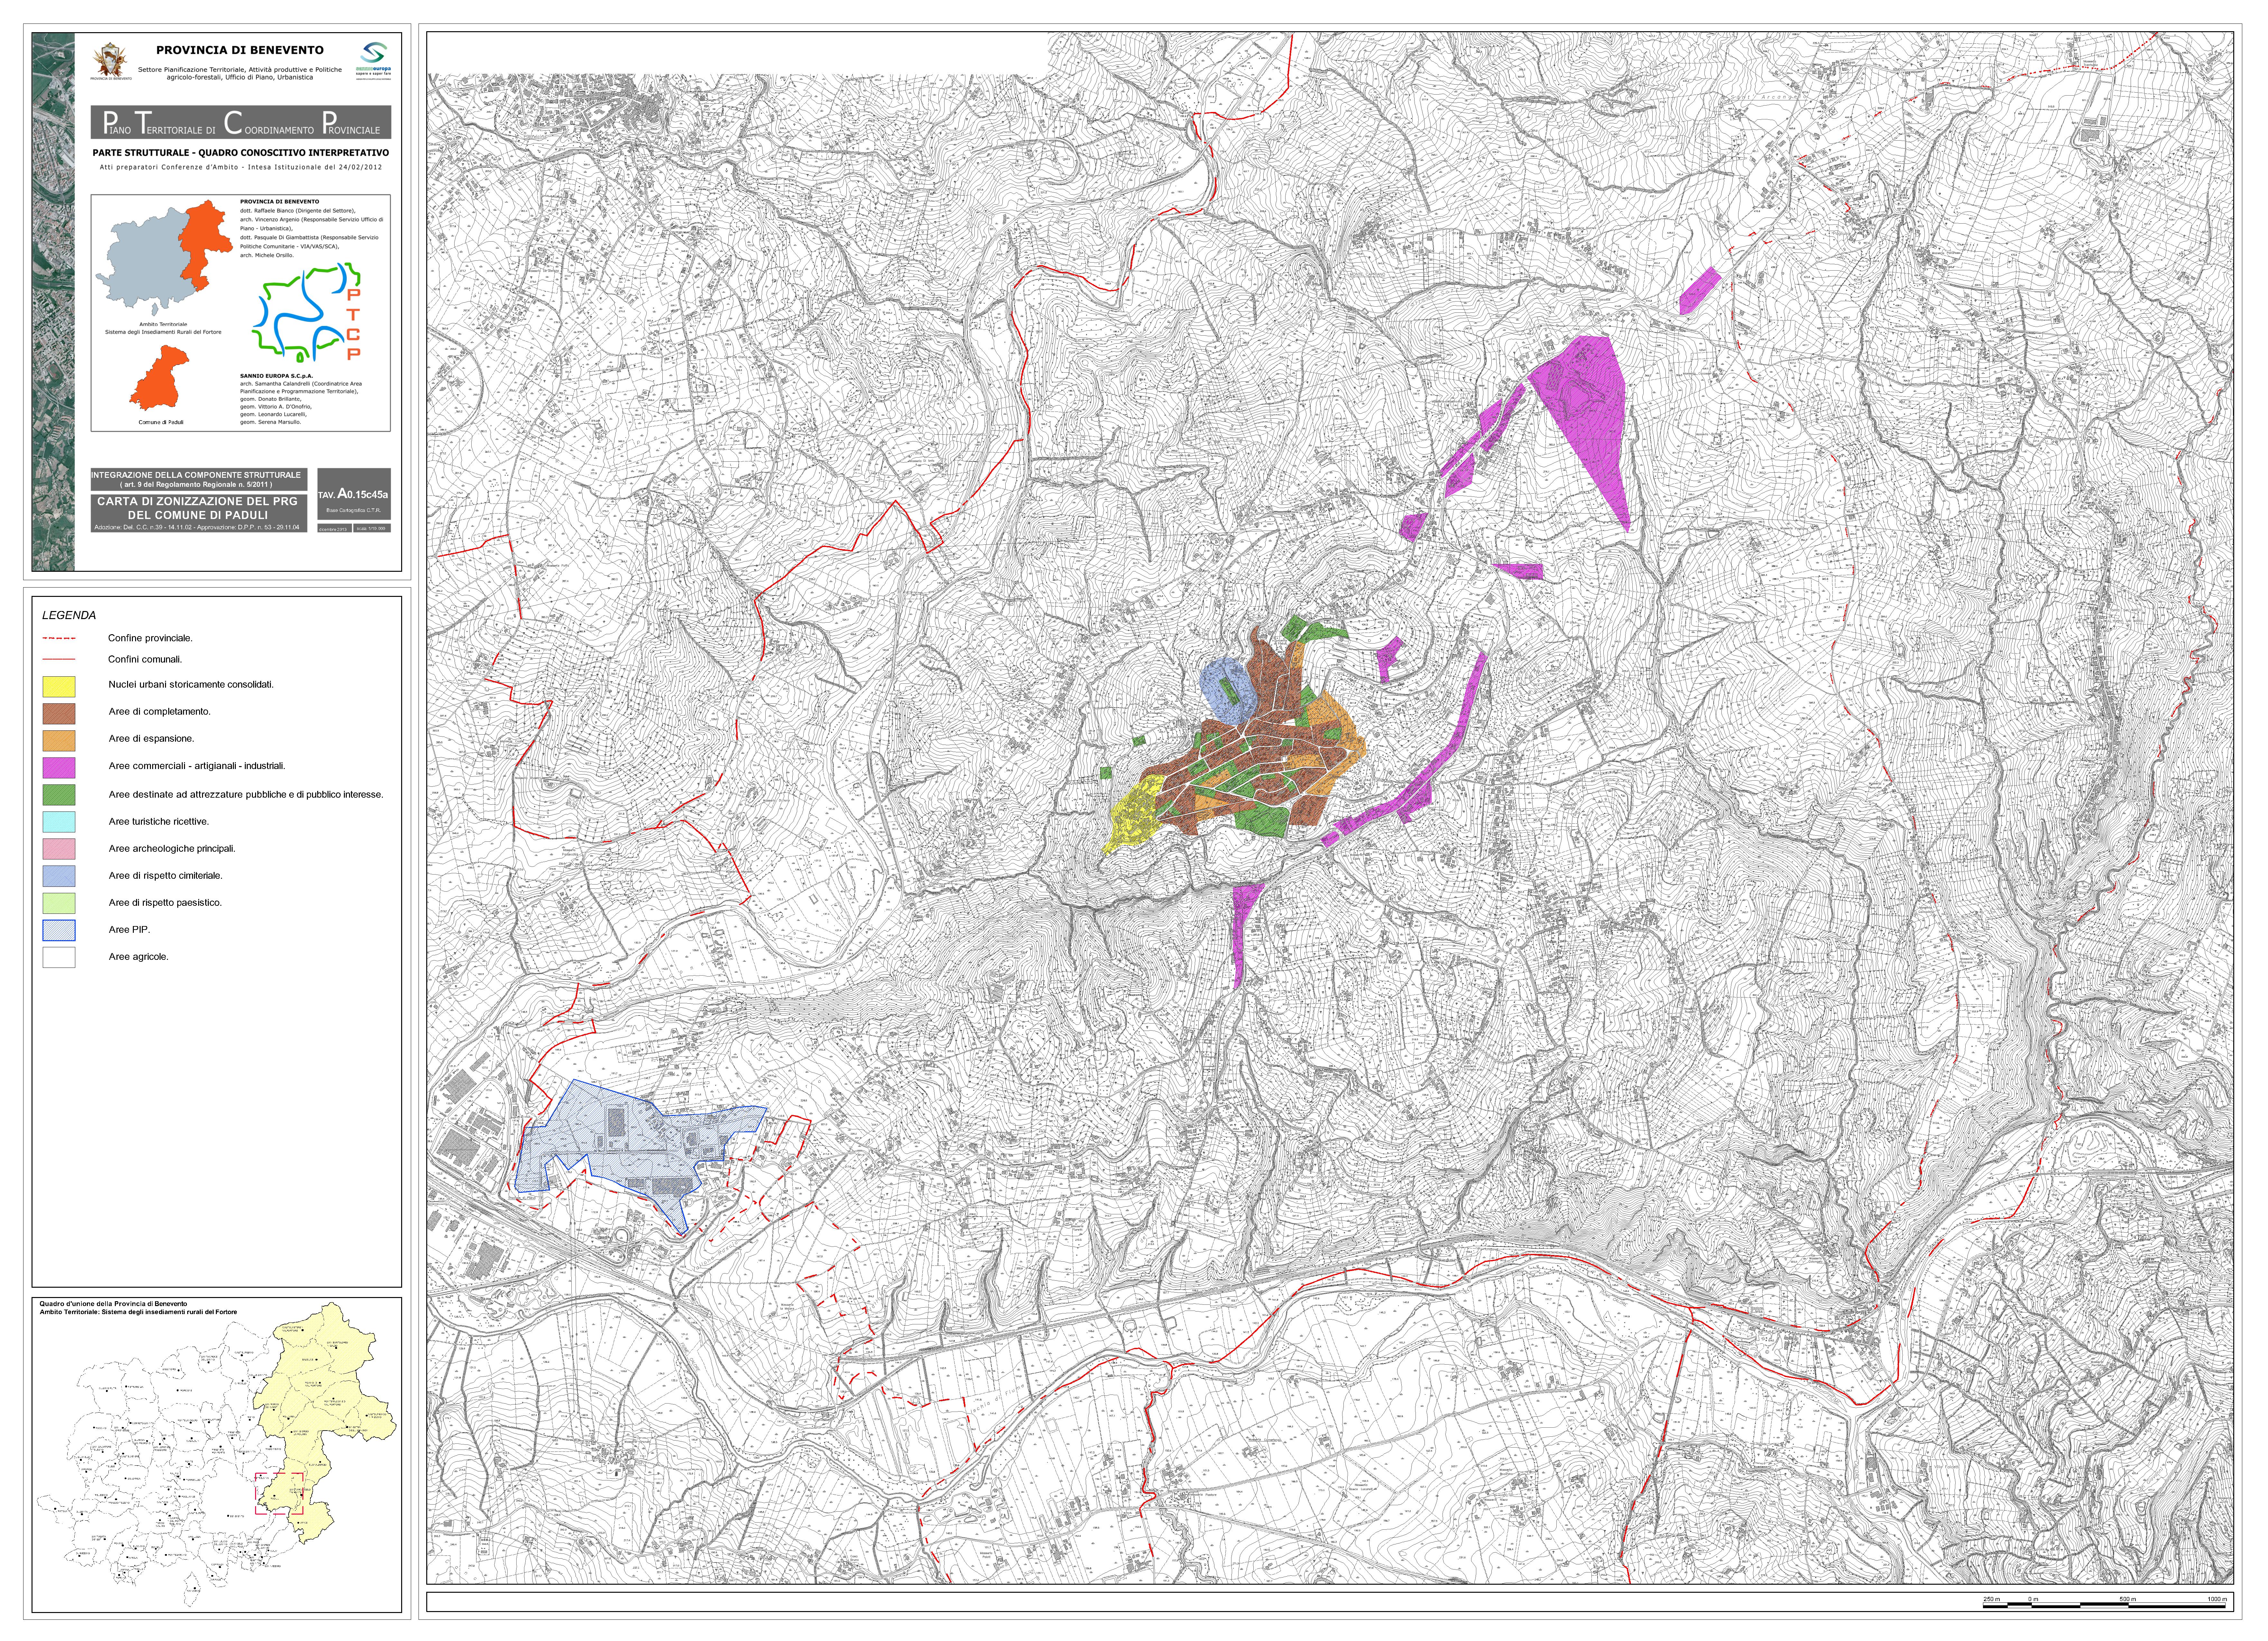Viewport: 2268px width, 1641px height.
Task: Click the 'Confine provinciale.' legend label
Action: coord(150,638)
